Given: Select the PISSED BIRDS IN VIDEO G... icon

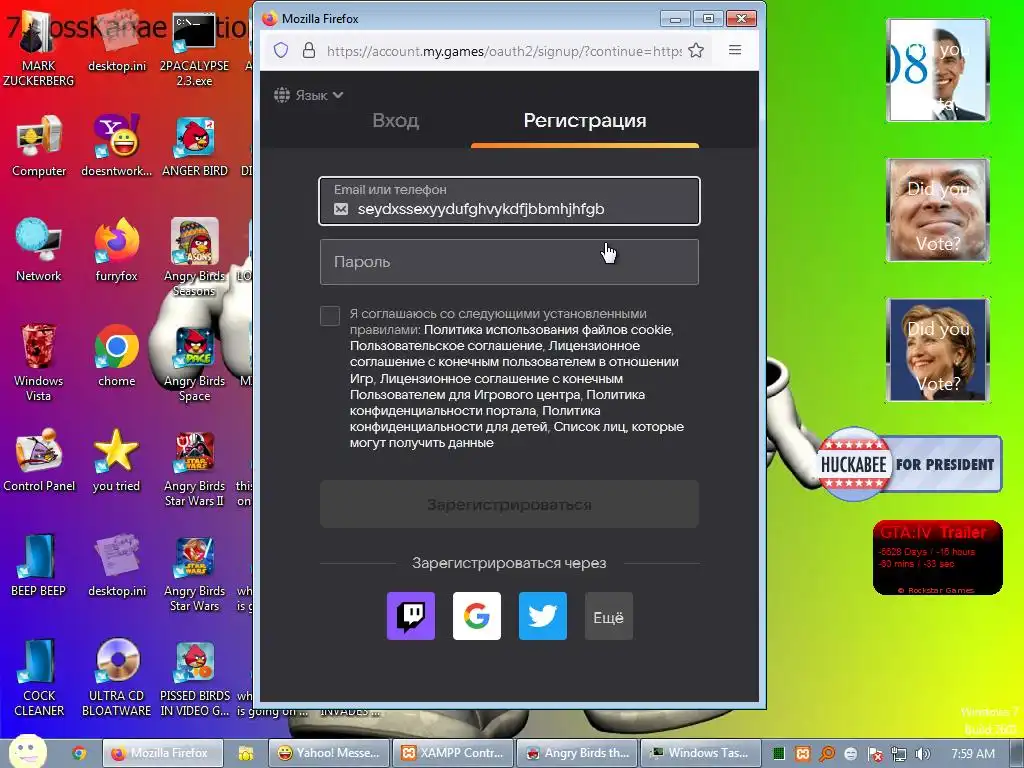Looking at the screenshot, I should (x=194, y=678).
